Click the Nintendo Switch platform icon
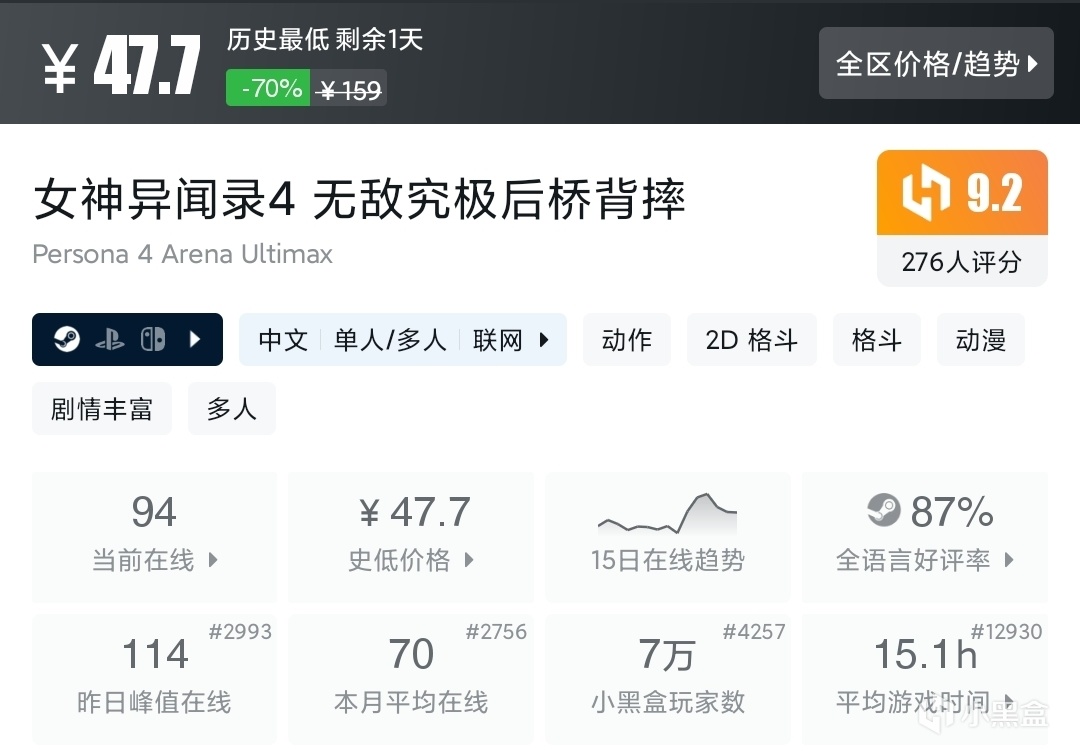The height and width of the screenshot is (753, 1080). (x=152, y=340)
